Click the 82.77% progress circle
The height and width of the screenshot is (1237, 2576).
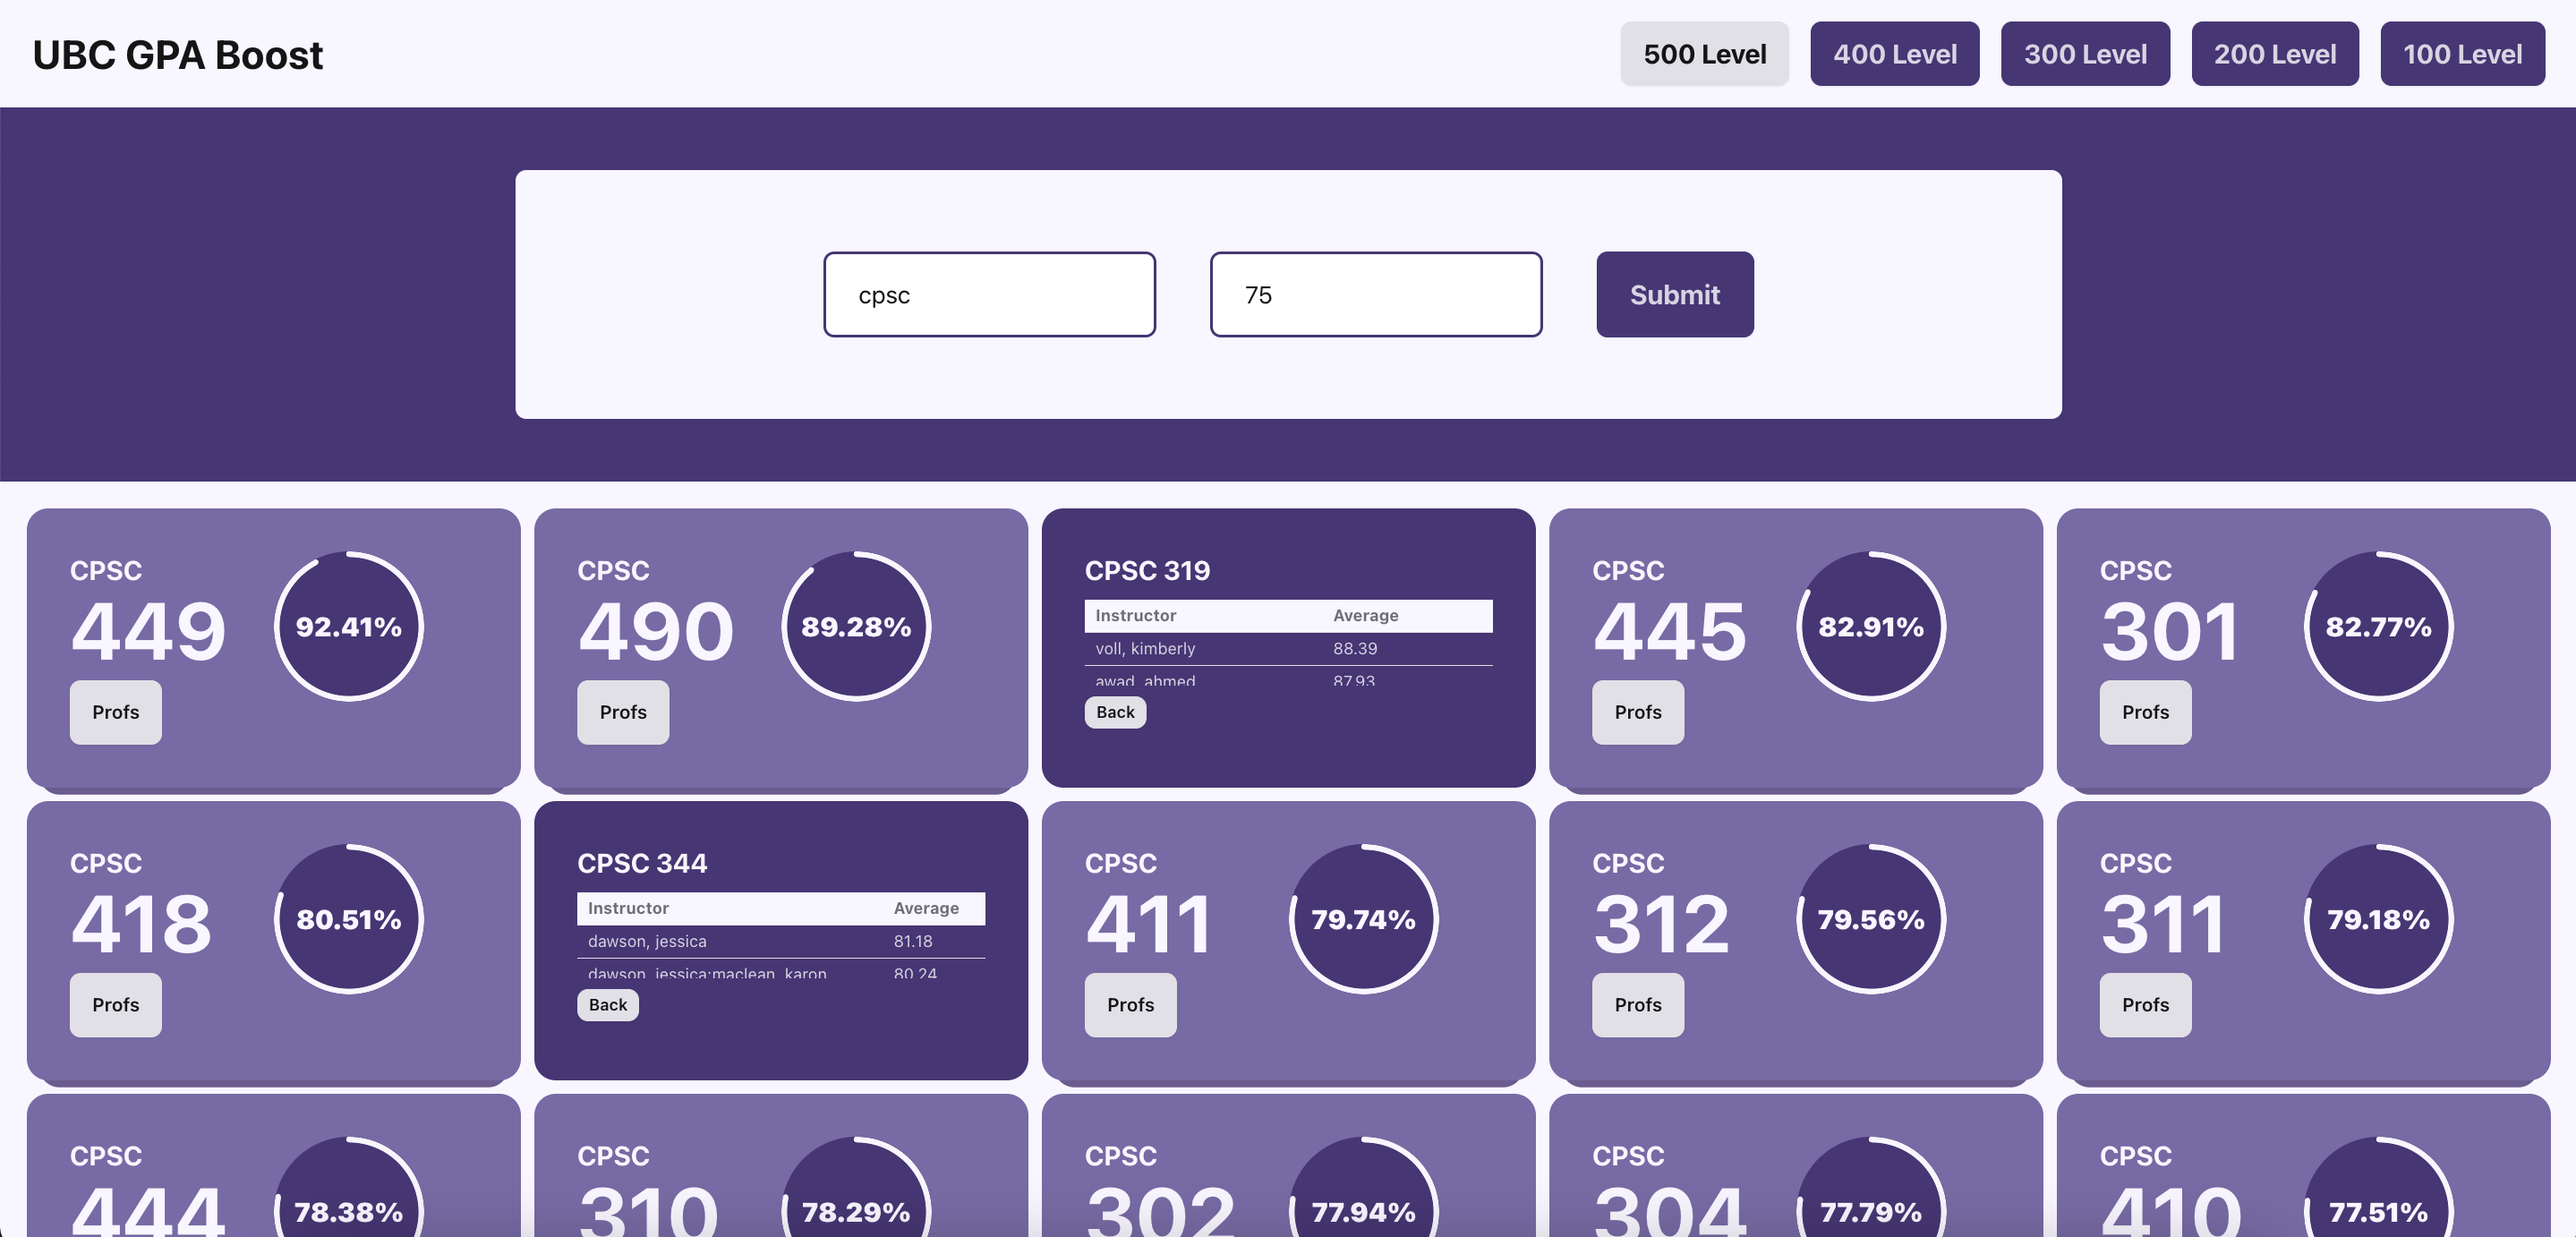(x=2378, y=627)
